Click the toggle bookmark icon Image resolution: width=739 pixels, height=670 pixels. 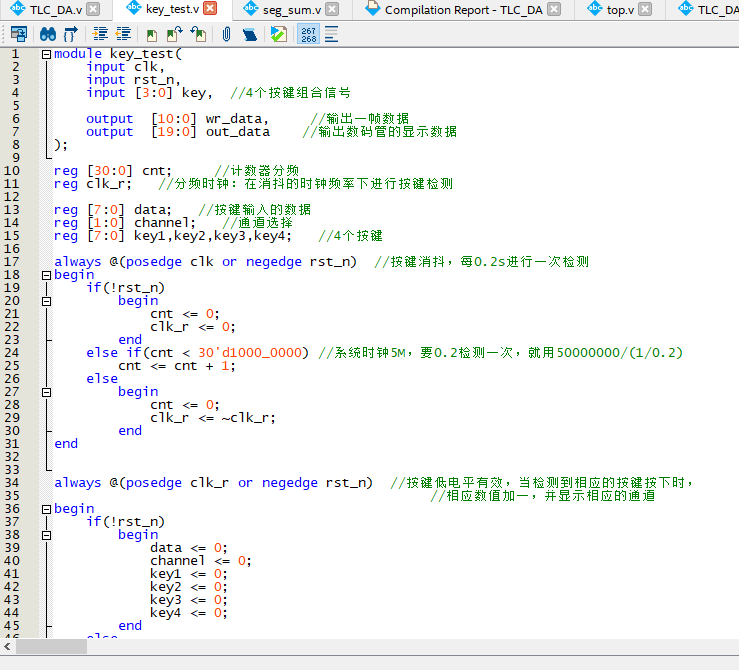point(151,34)
